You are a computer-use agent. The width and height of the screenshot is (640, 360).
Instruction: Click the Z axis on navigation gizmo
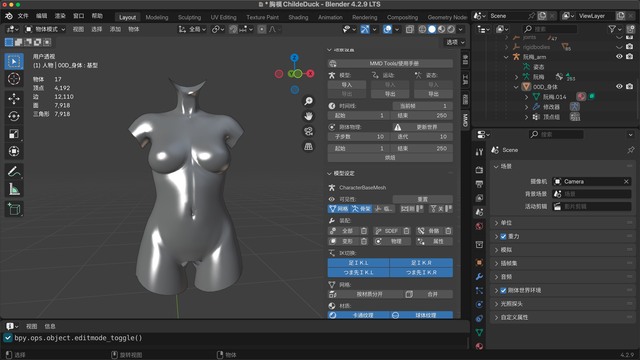tap(294, 58)
